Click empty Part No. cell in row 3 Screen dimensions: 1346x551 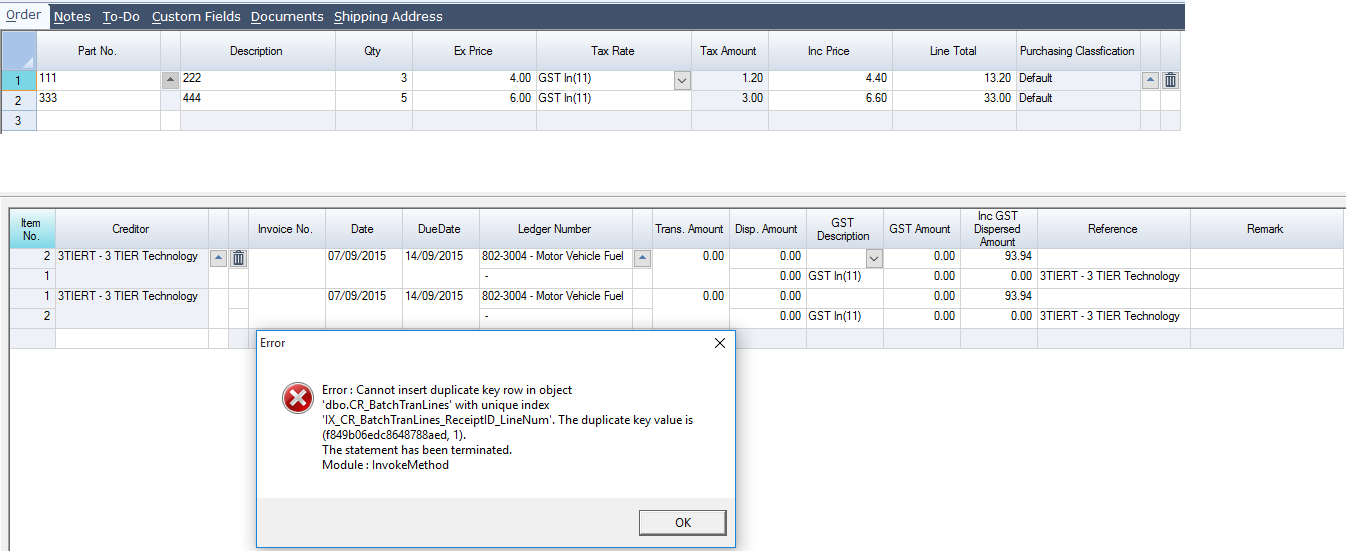click(x=98, y=120)
